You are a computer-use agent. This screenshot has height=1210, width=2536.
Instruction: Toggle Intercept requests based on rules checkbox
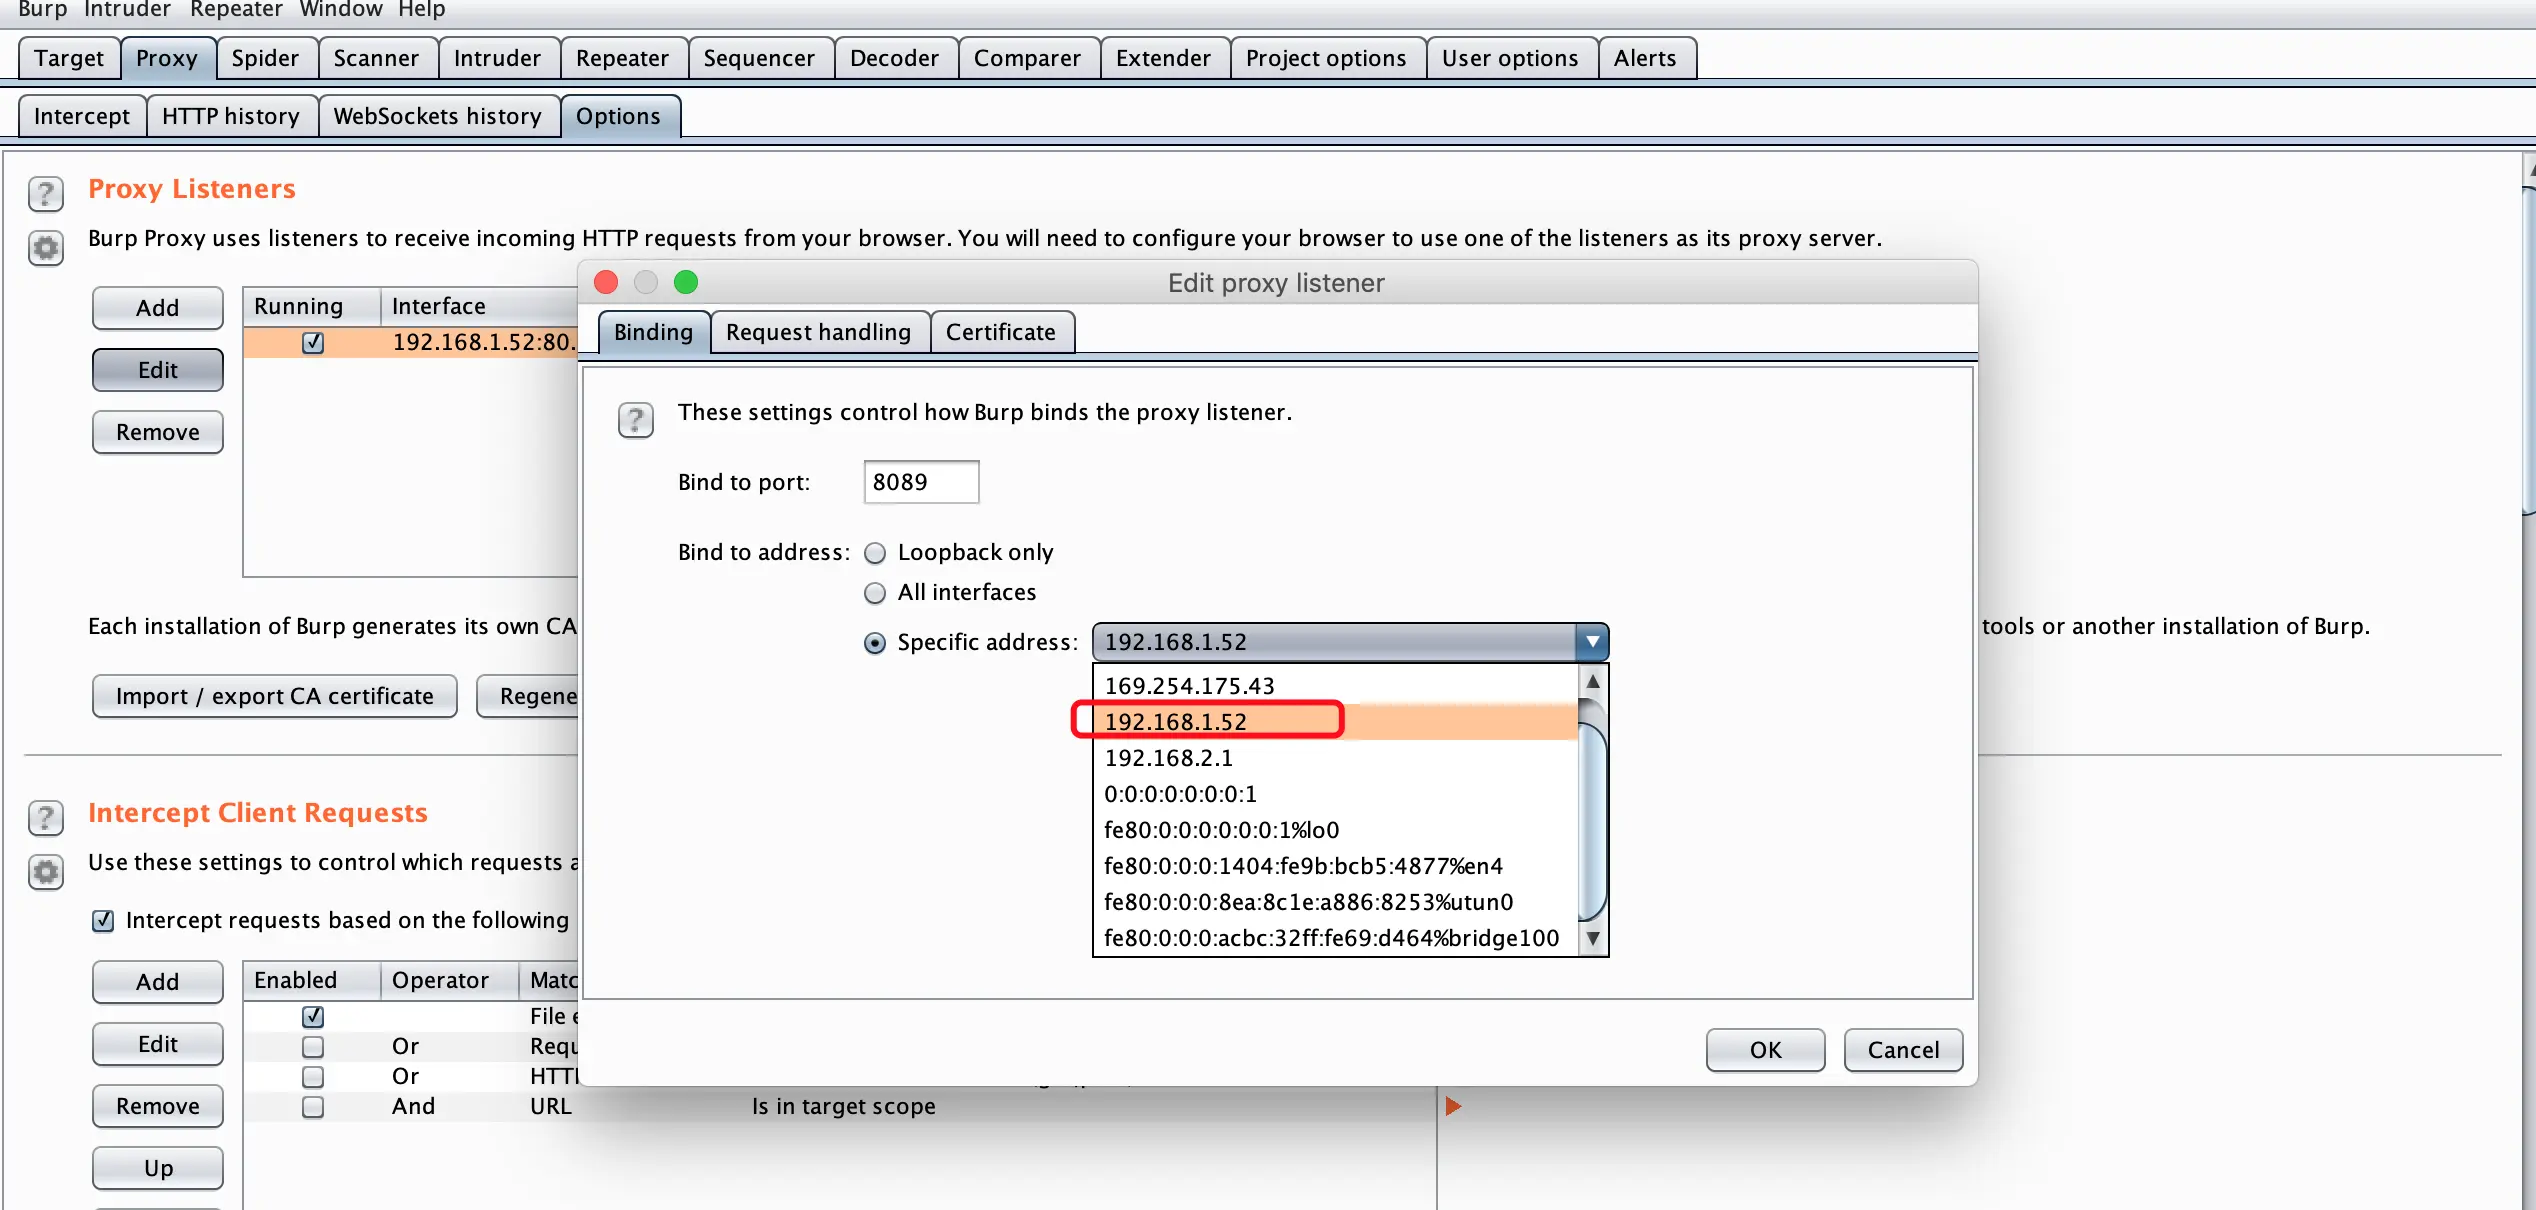[103, 921]
